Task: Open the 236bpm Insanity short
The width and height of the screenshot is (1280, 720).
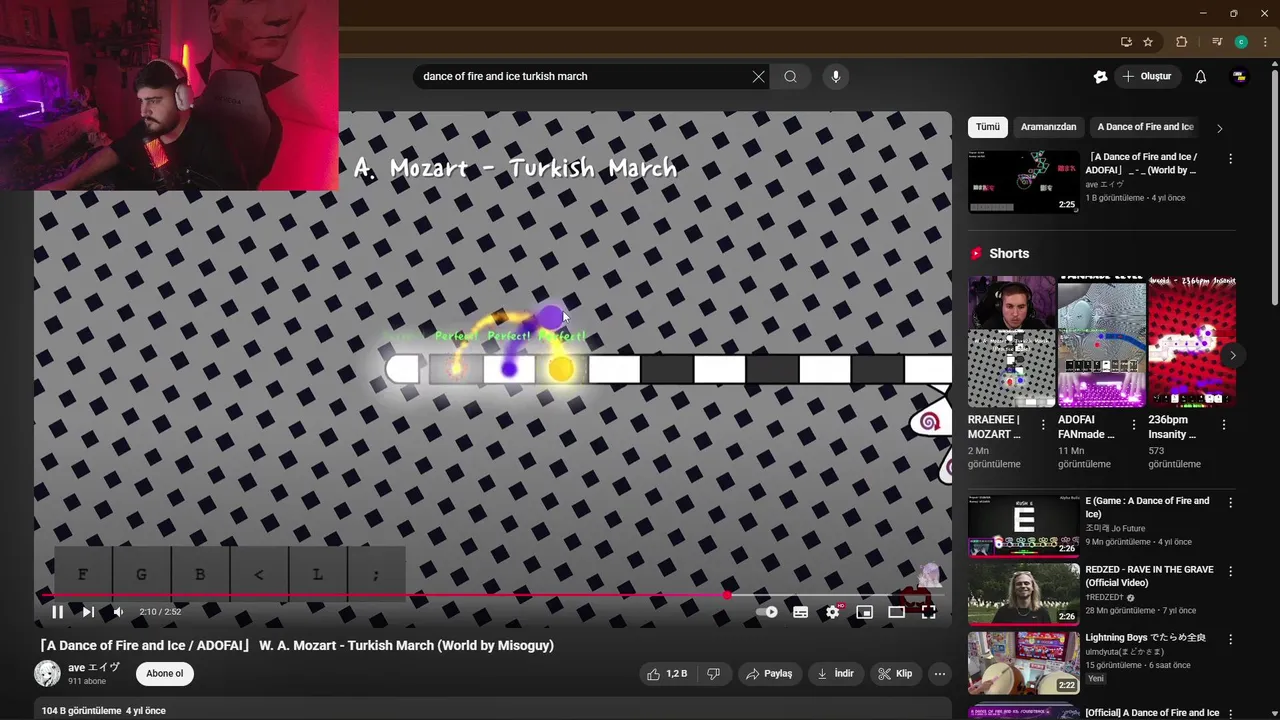Action: [x=1192, y=342]
